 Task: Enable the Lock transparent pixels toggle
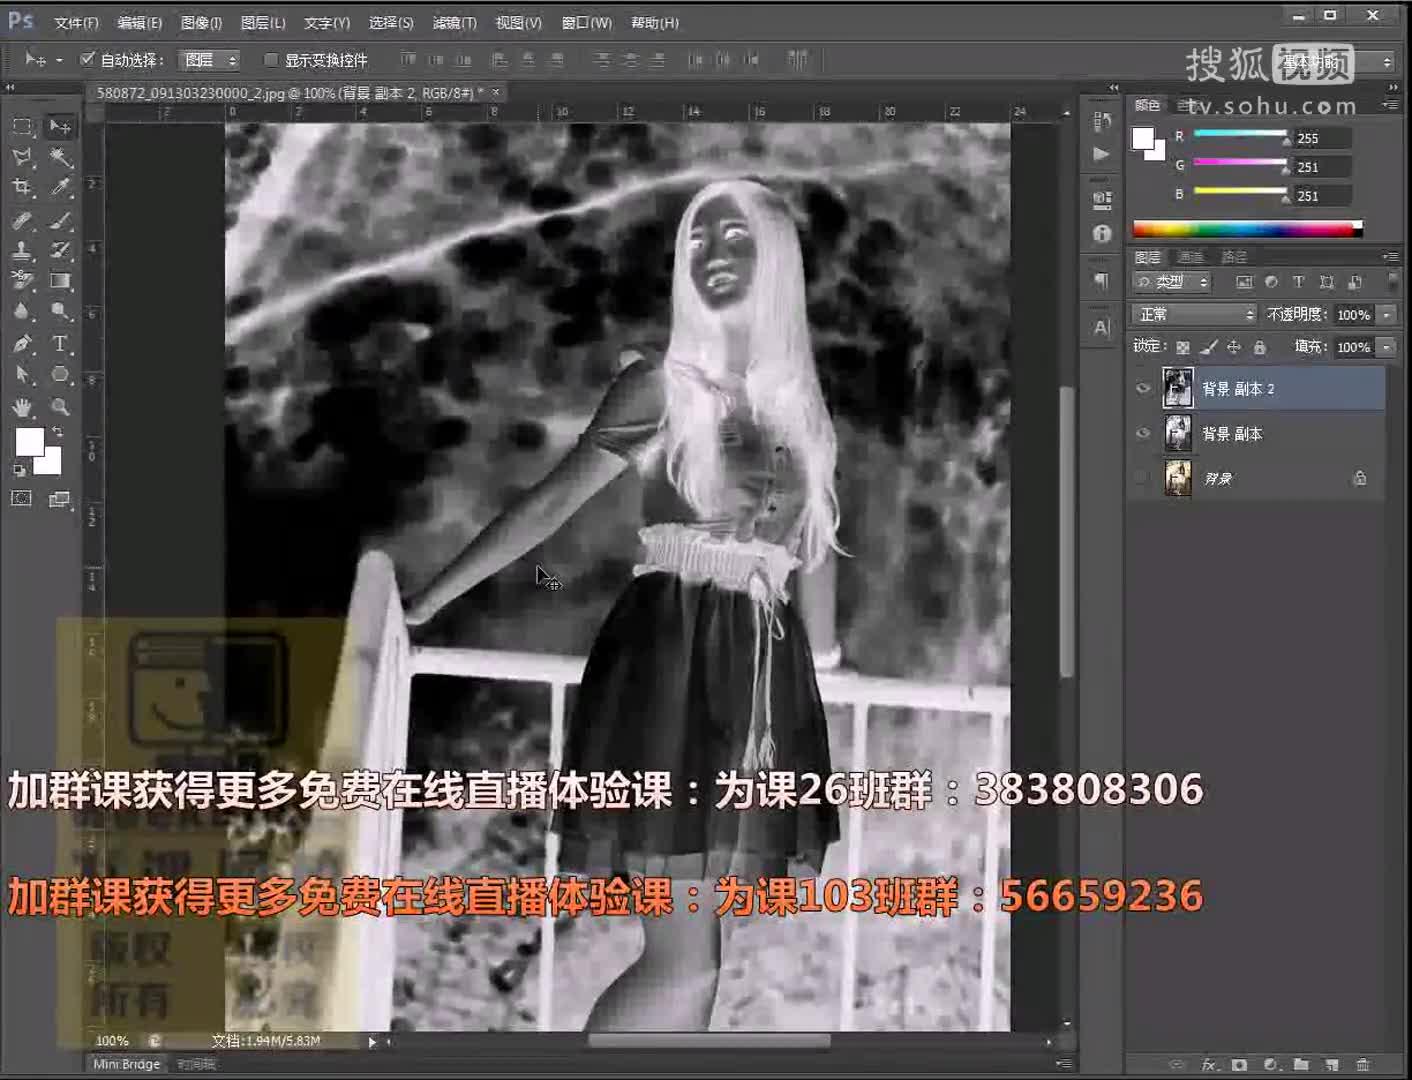(1183, 347)
